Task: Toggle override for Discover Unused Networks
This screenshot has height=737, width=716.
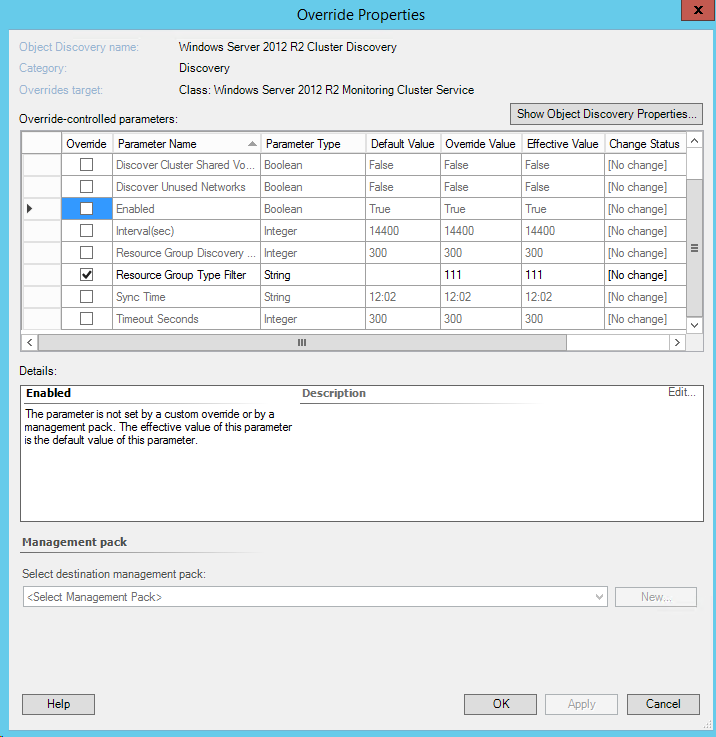Action: 86,187
